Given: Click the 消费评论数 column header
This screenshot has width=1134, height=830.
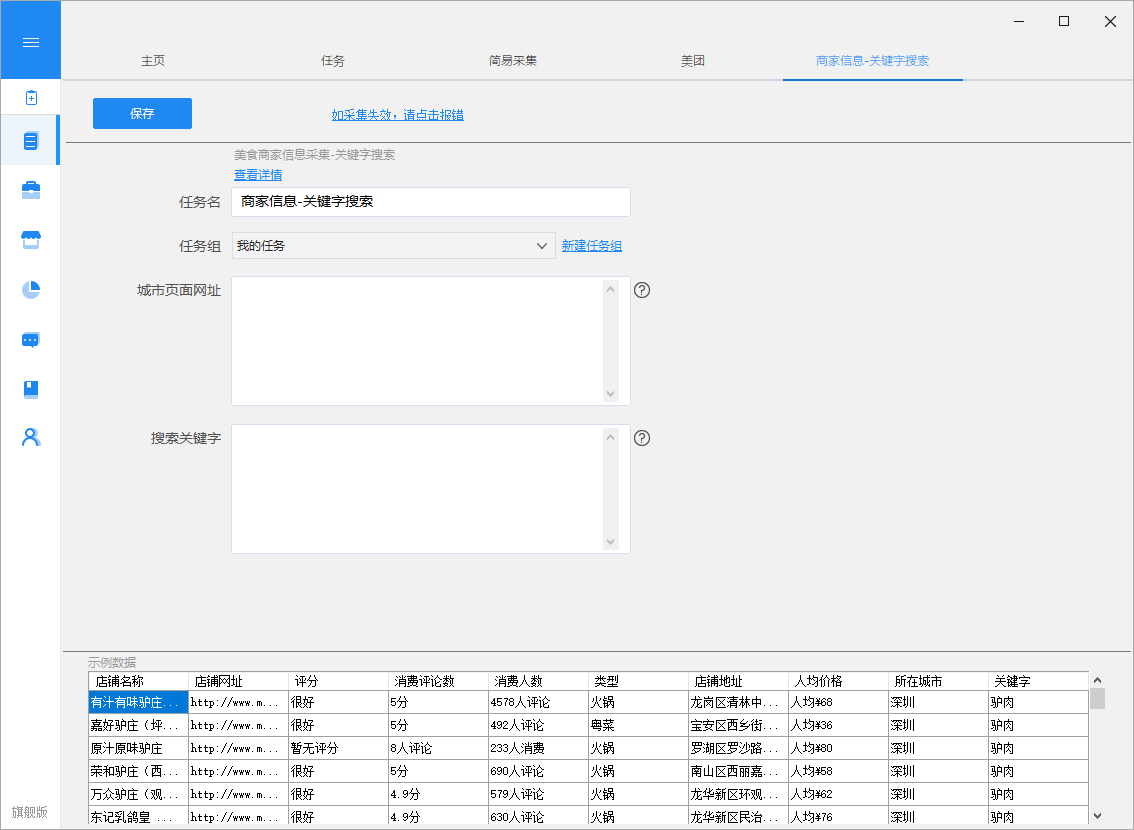Looking at the screenshot, I should point(438,681).
